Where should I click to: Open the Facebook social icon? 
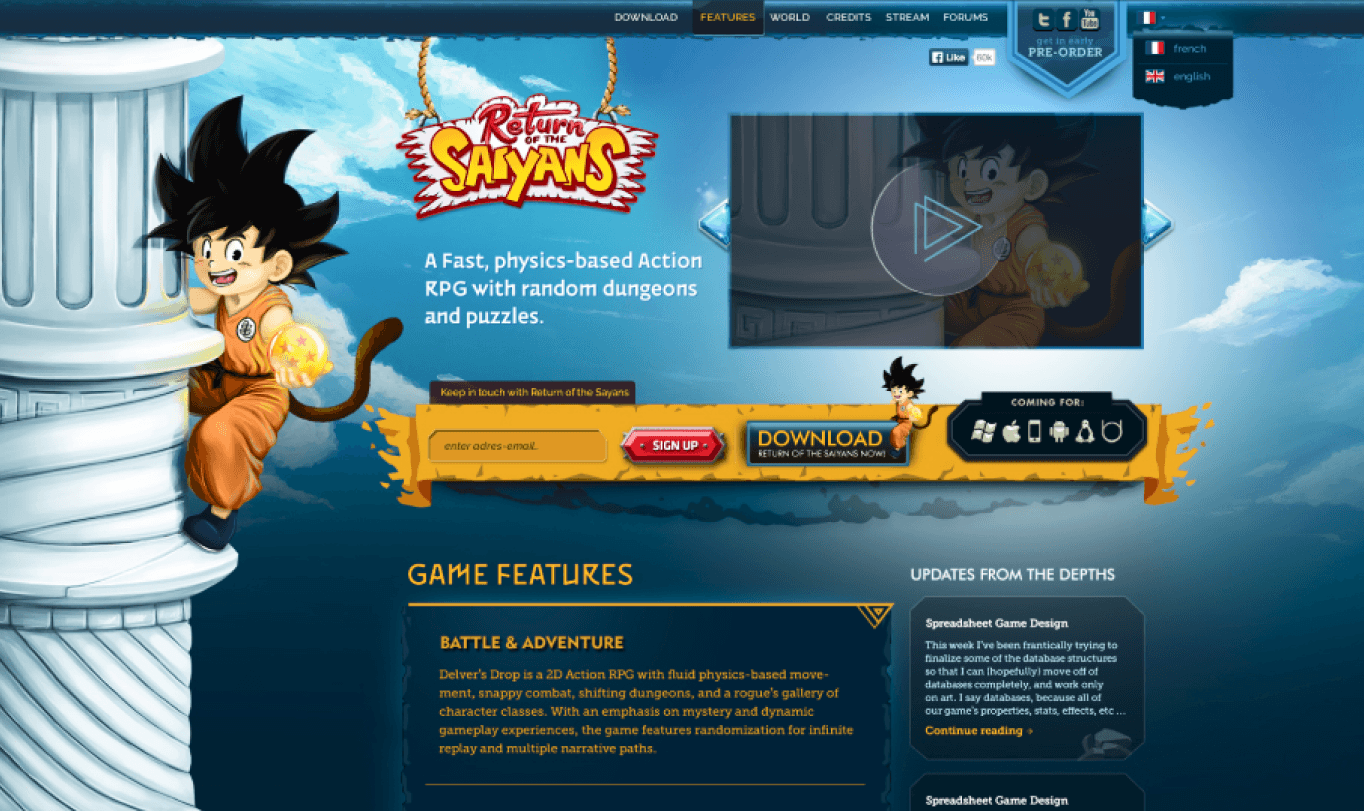(1066, 20)
